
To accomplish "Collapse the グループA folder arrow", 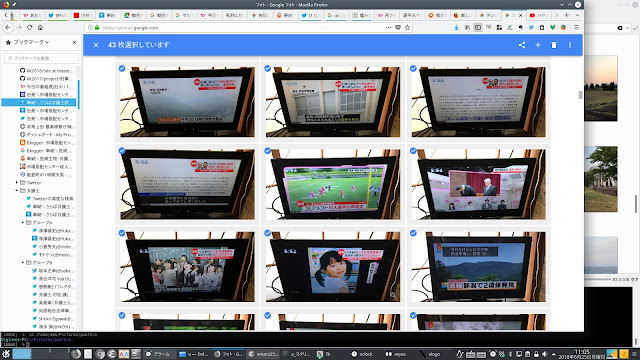I will [22, 222].
